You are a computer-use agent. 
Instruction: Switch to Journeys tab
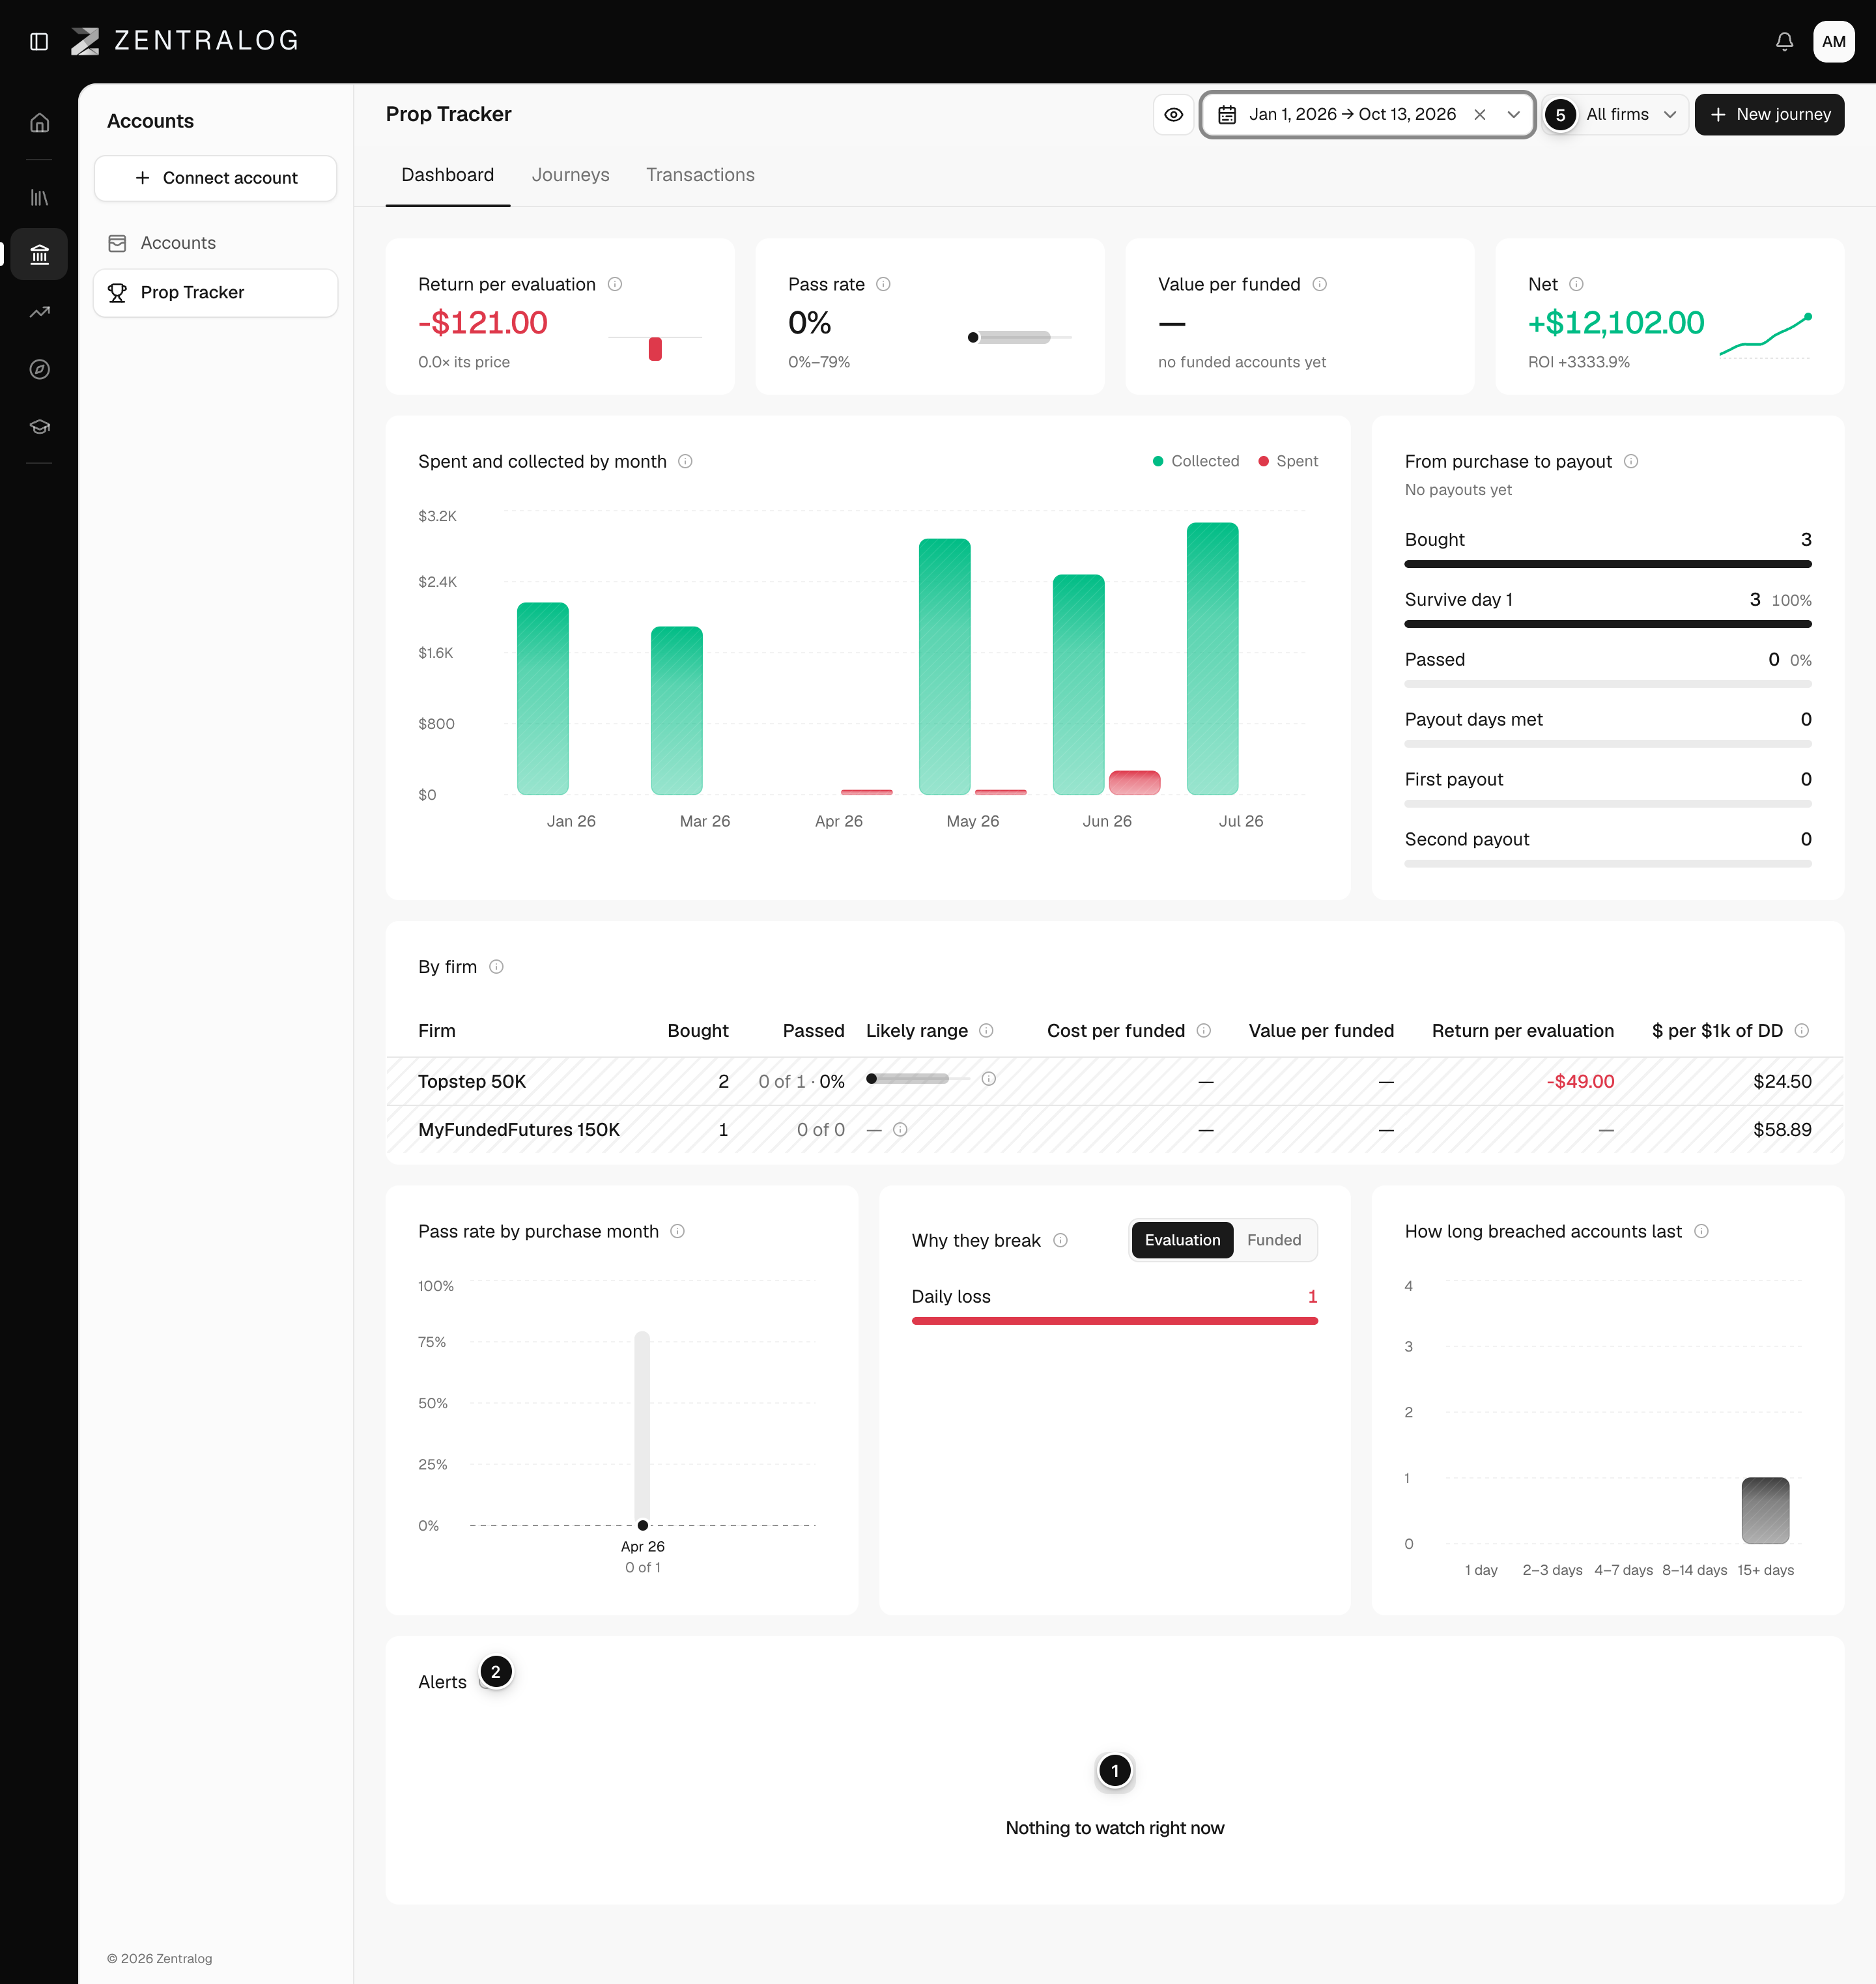570,175
